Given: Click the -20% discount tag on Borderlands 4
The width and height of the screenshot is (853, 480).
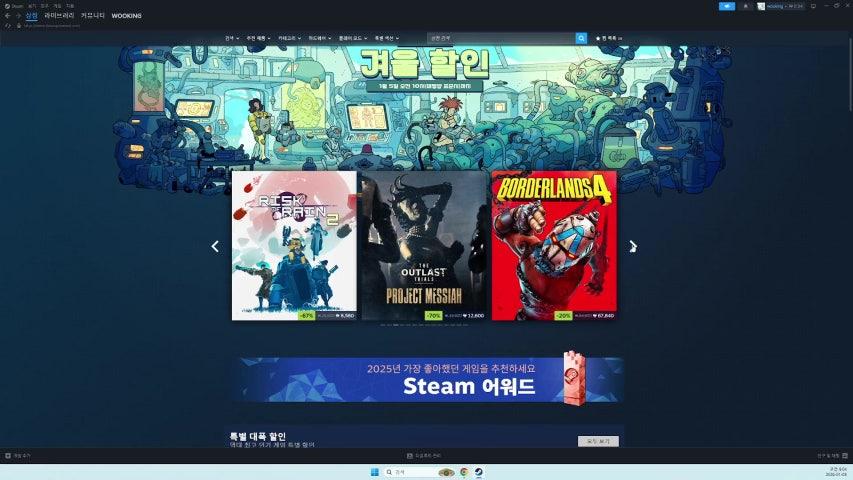Looking at the screenshot, I should point(563,315).
